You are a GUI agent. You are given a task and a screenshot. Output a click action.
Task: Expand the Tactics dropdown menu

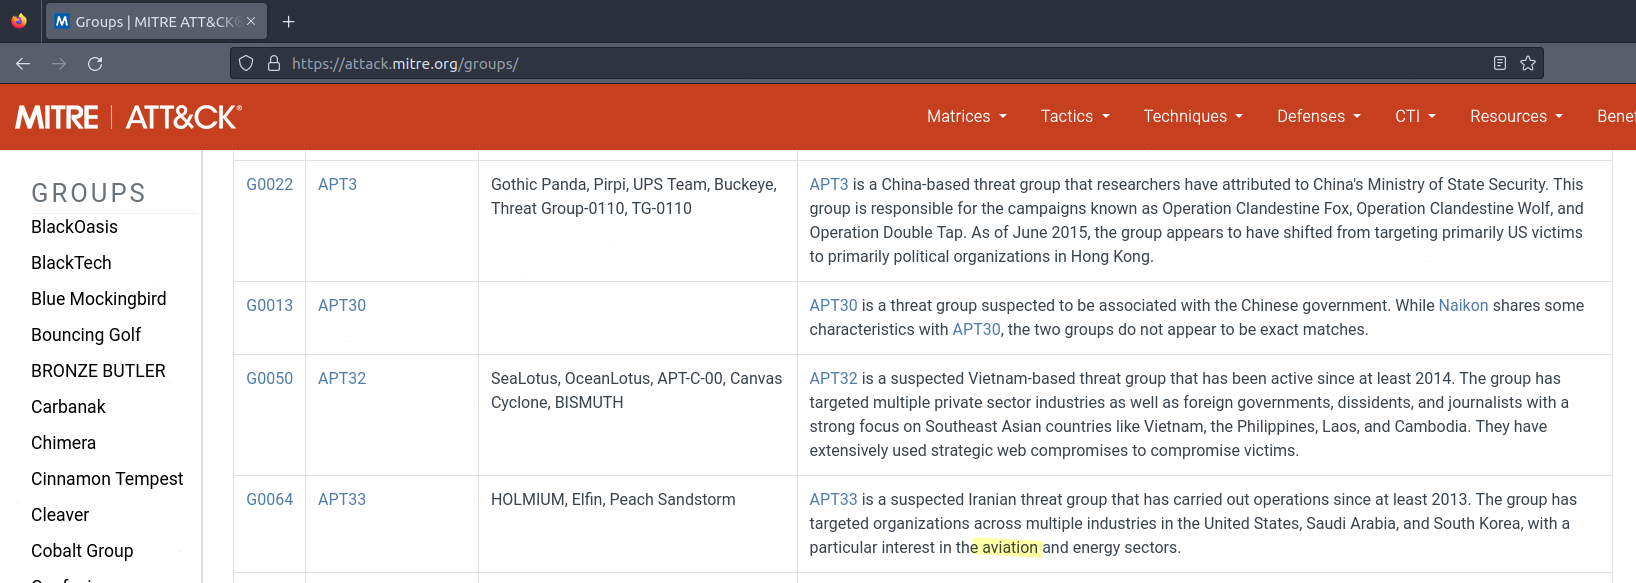click(1075, 117)
